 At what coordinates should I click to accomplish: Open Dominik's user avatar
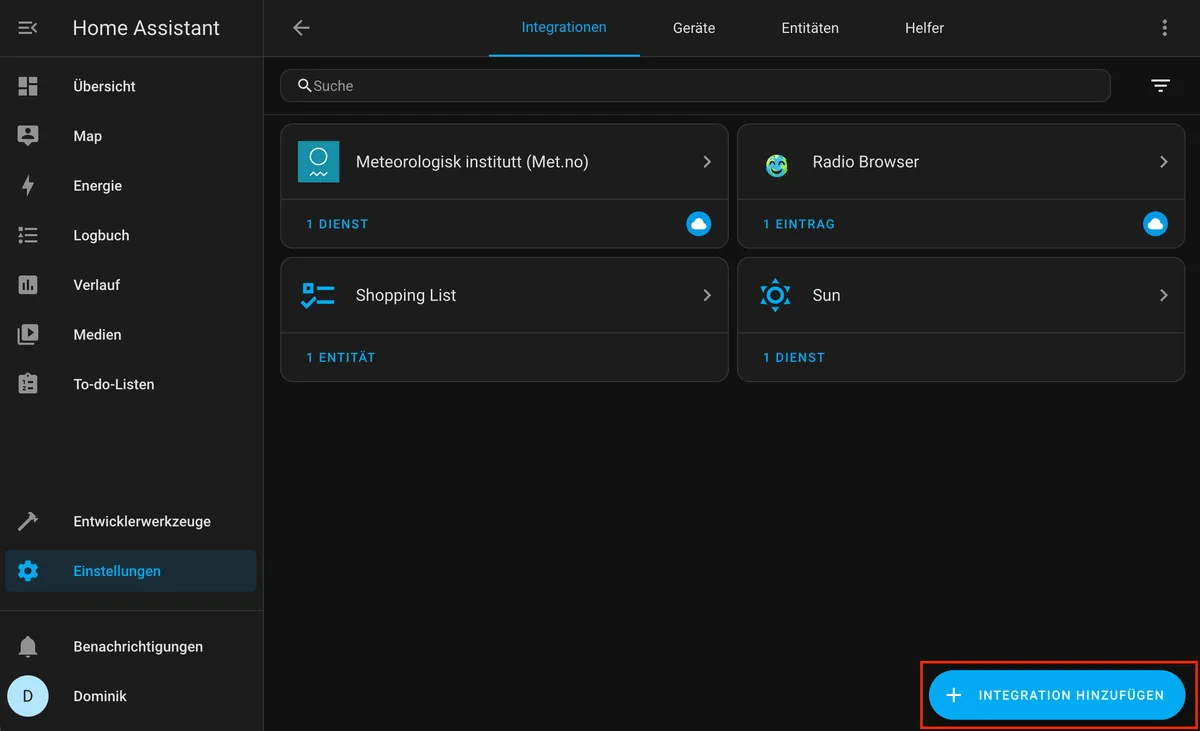[x=28, y=696]
